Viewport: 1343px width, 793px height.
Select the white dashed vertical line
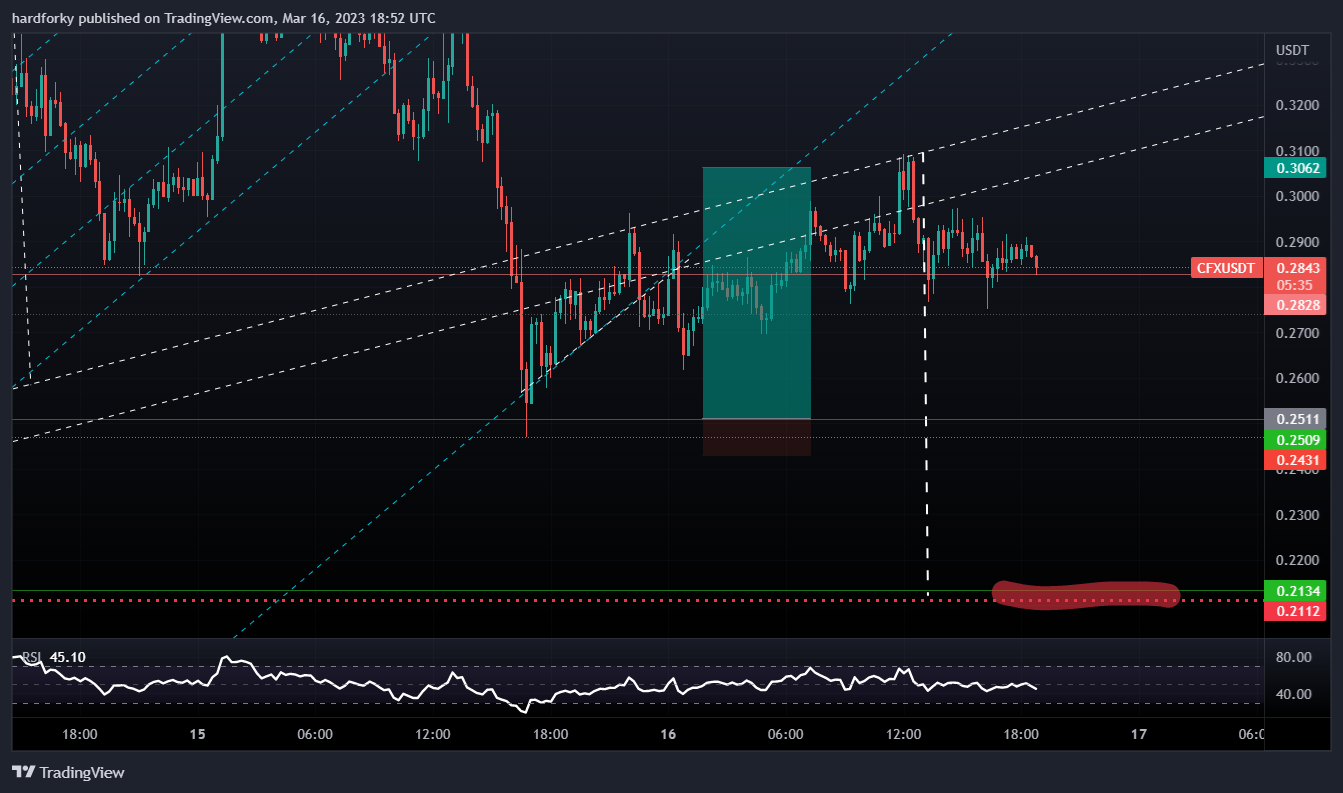(925, 375)
